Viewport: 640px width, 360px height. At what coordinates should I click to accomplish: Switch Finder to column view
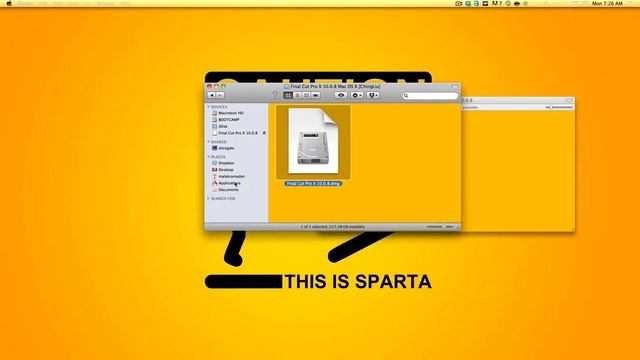point(306,95)
